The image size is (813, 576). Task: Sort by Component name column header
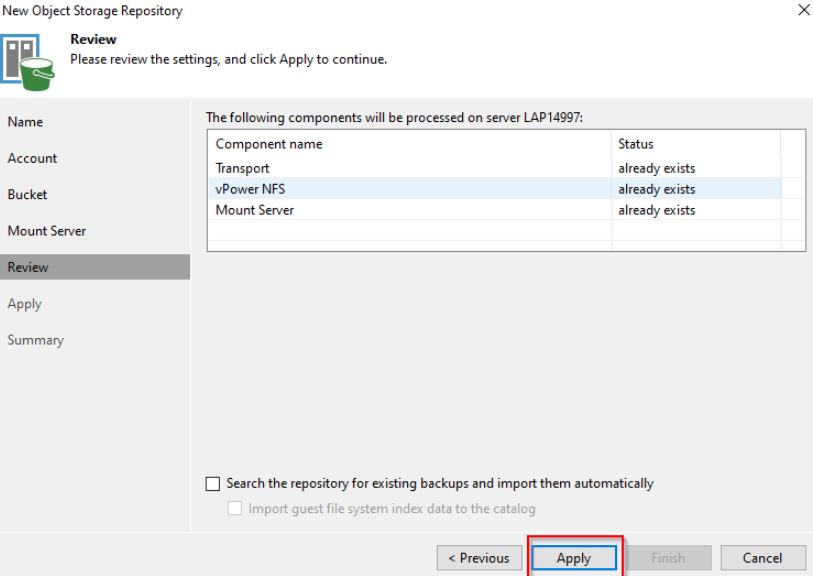[270, 144]
